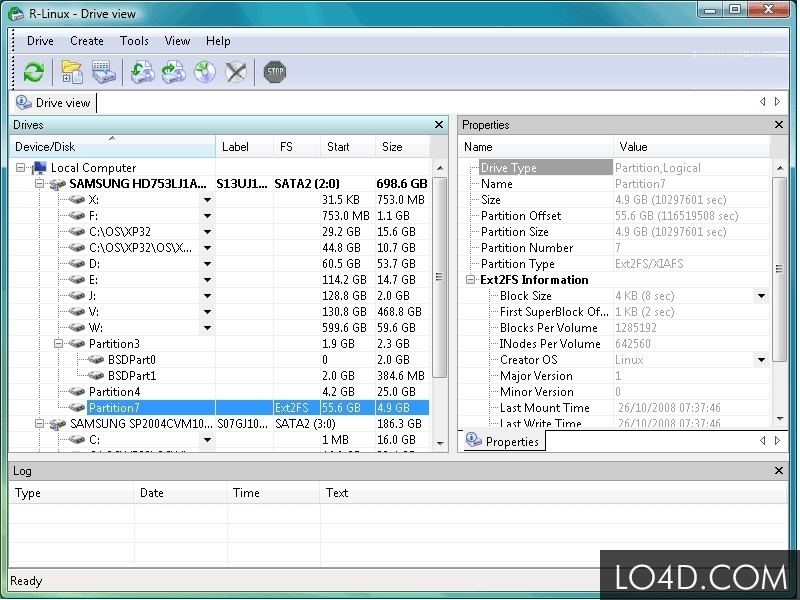Open the dropdown arrow for V: drive

click(207, 312)
